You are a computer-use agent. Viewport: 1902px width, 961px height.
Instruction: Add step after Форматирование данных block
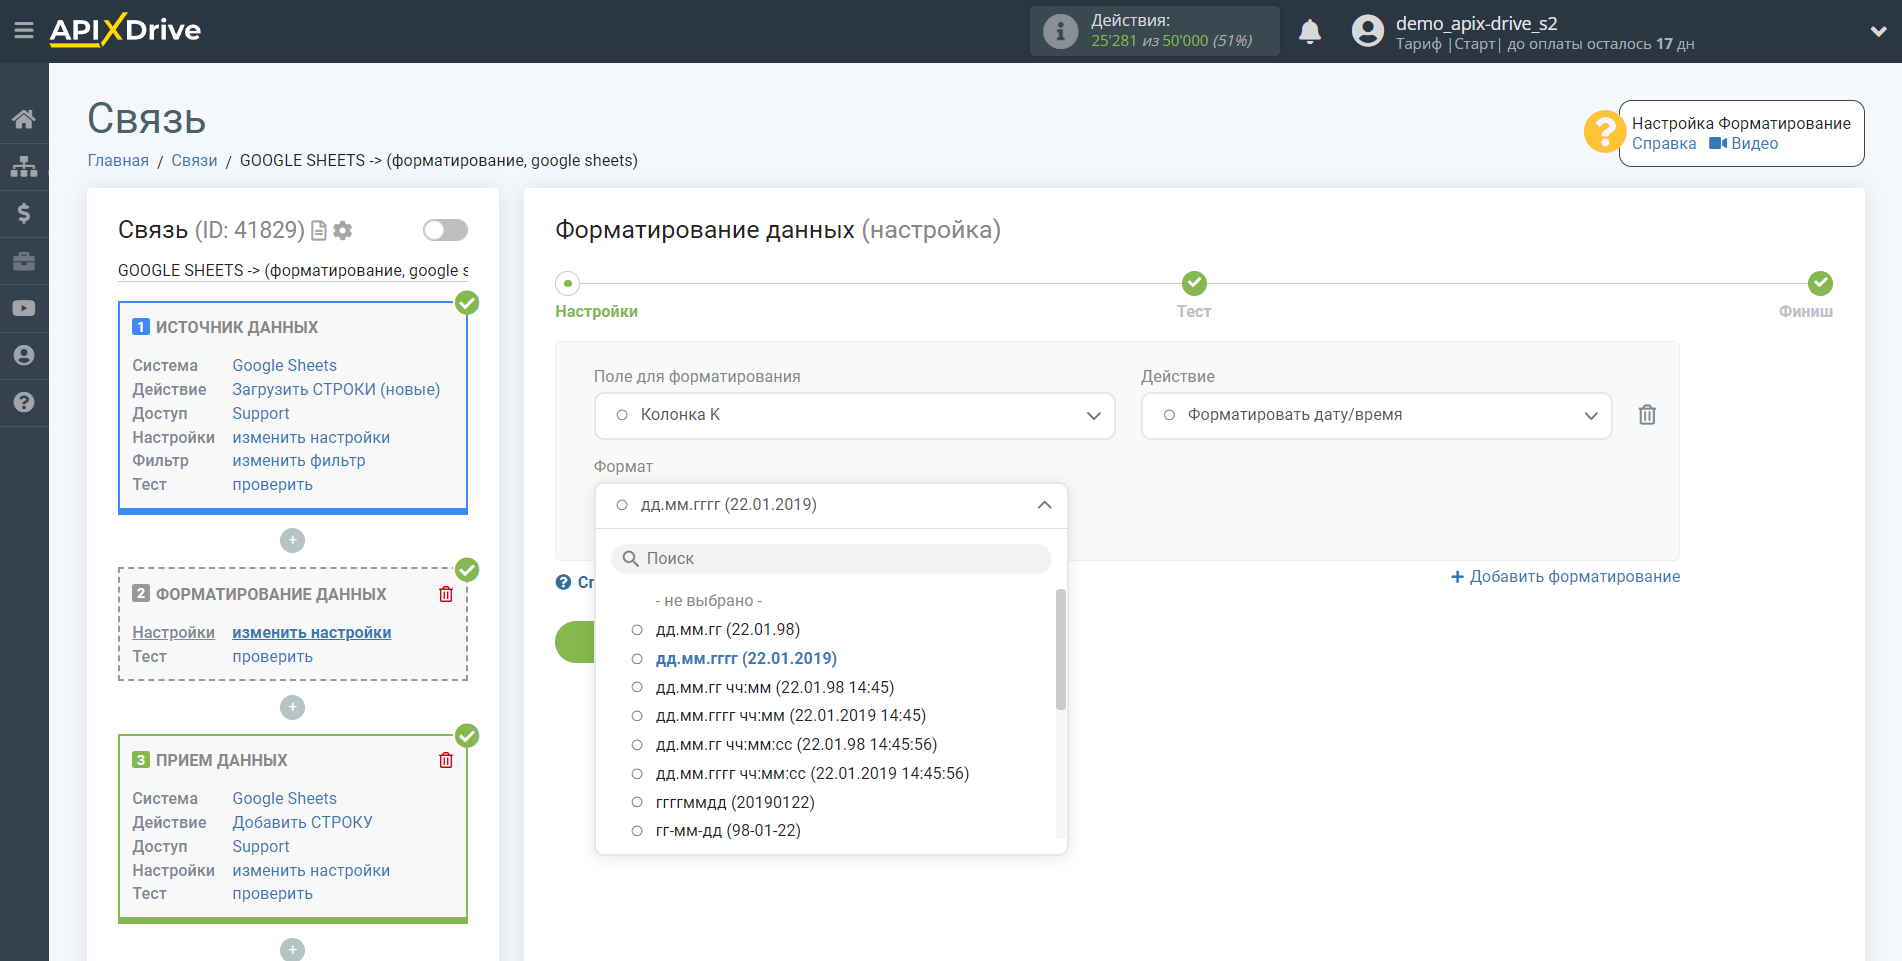(x=292, y=707)
